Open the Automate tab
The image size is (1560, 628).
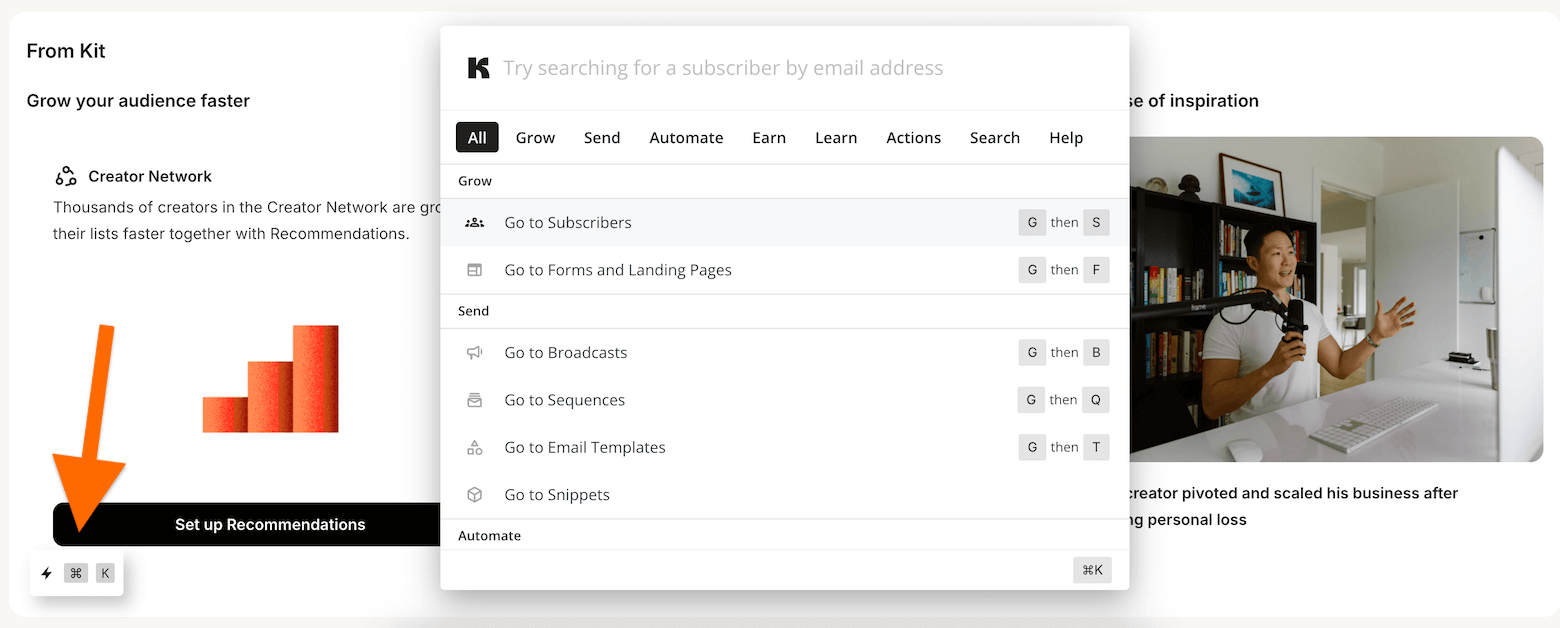coord(686,138)
